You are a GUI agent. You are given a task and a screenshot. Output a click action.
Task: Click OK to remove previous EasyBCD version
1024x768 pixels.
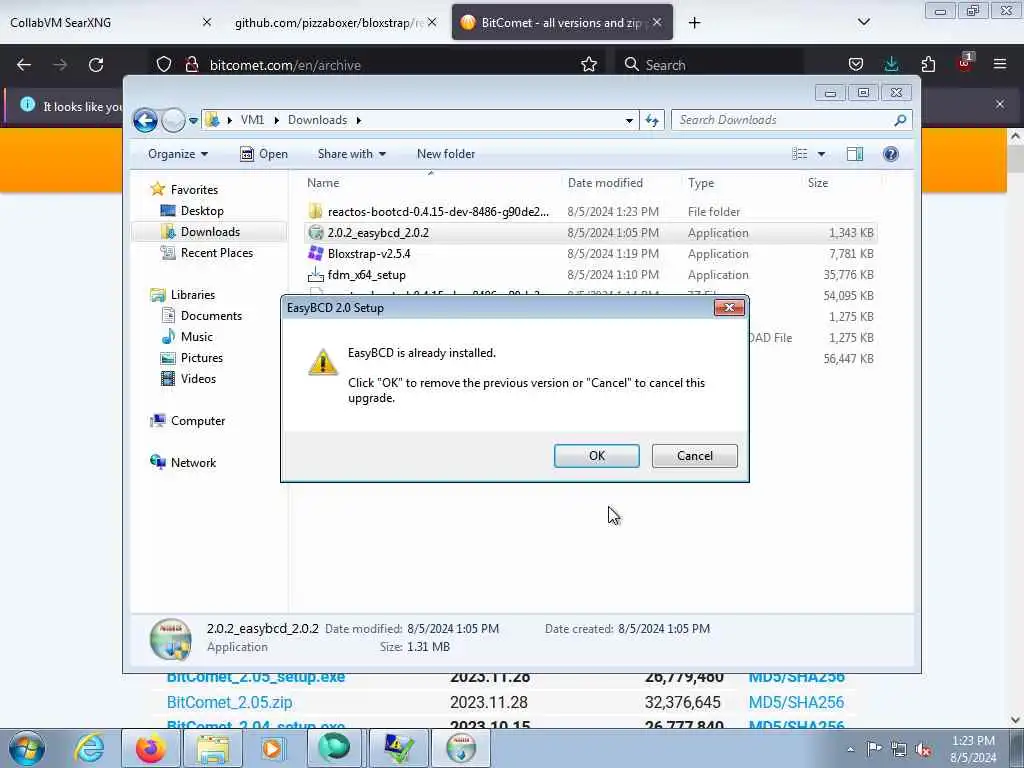pyautogui.click(x=596, y=456)
